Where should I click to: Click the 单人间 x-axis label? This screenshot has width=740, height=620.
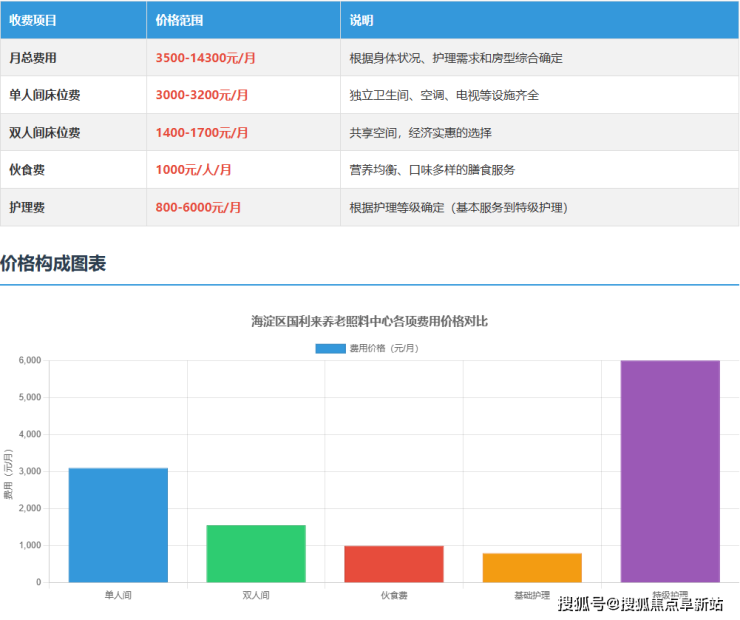pyautogui.click(x=118, y=595)
